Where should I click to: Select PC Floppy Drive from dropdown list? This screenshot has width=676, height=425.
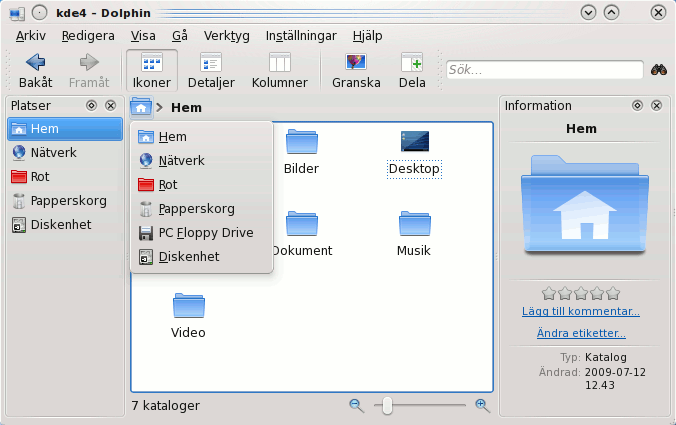point(205,233)
